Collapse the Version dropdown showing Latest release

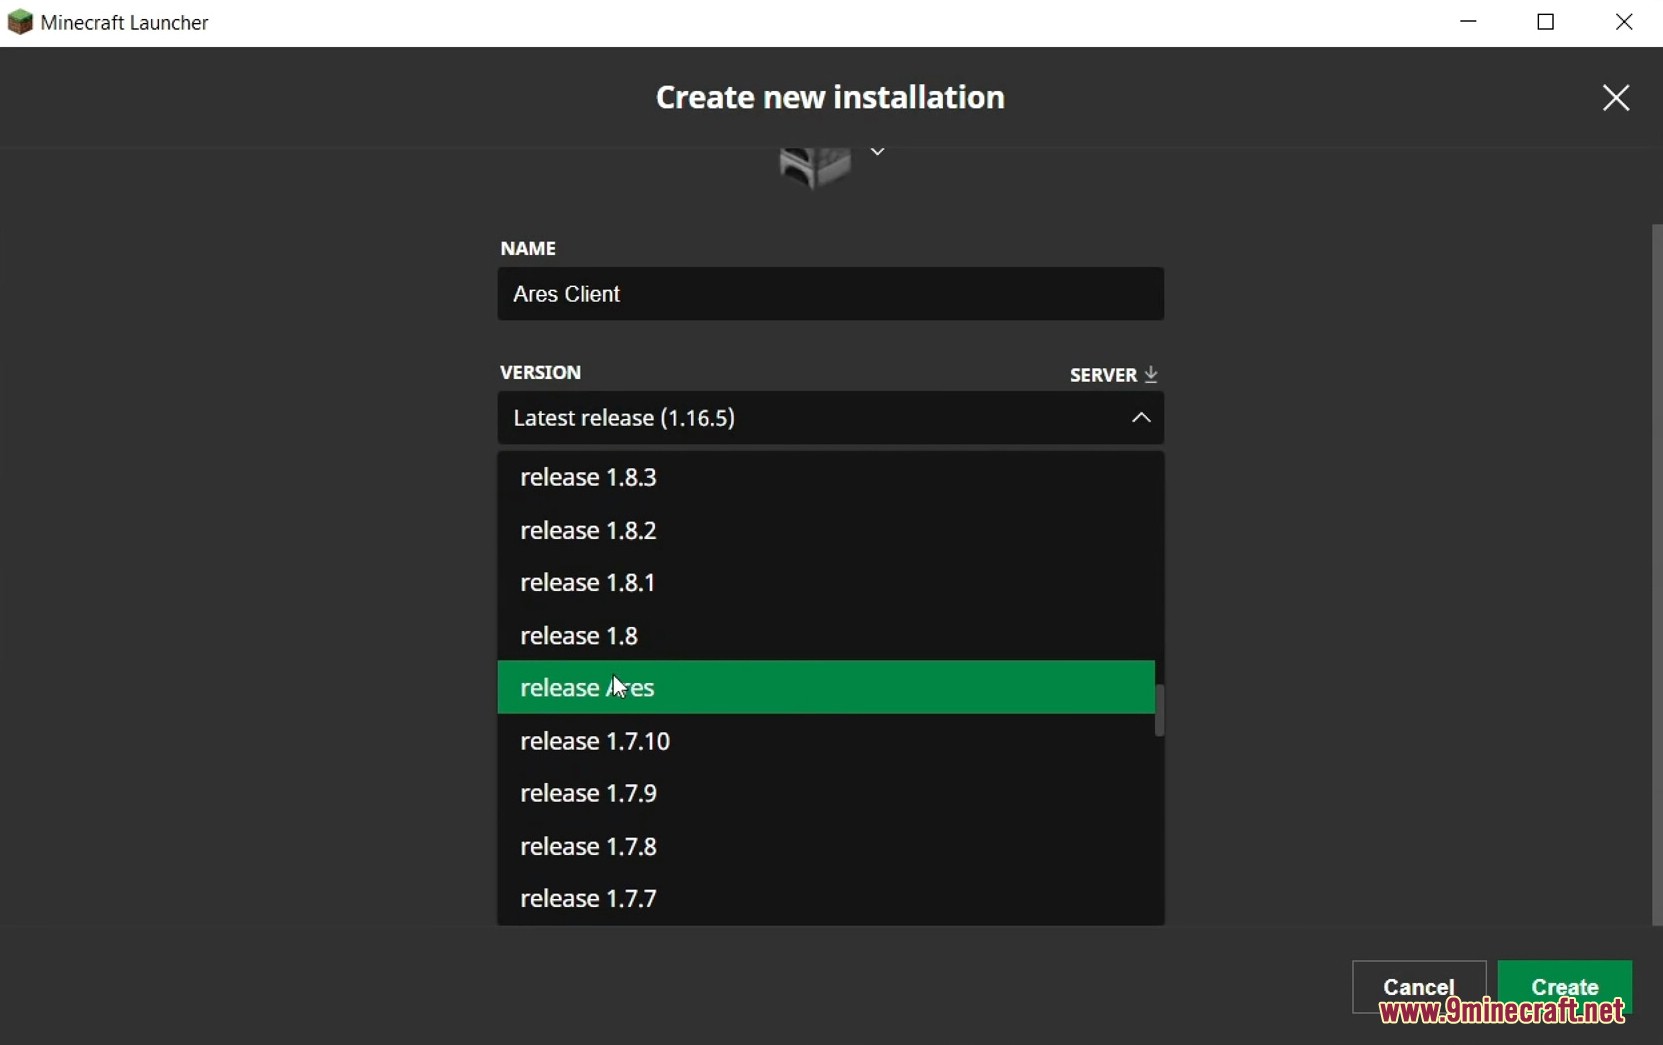coord(830,418)
